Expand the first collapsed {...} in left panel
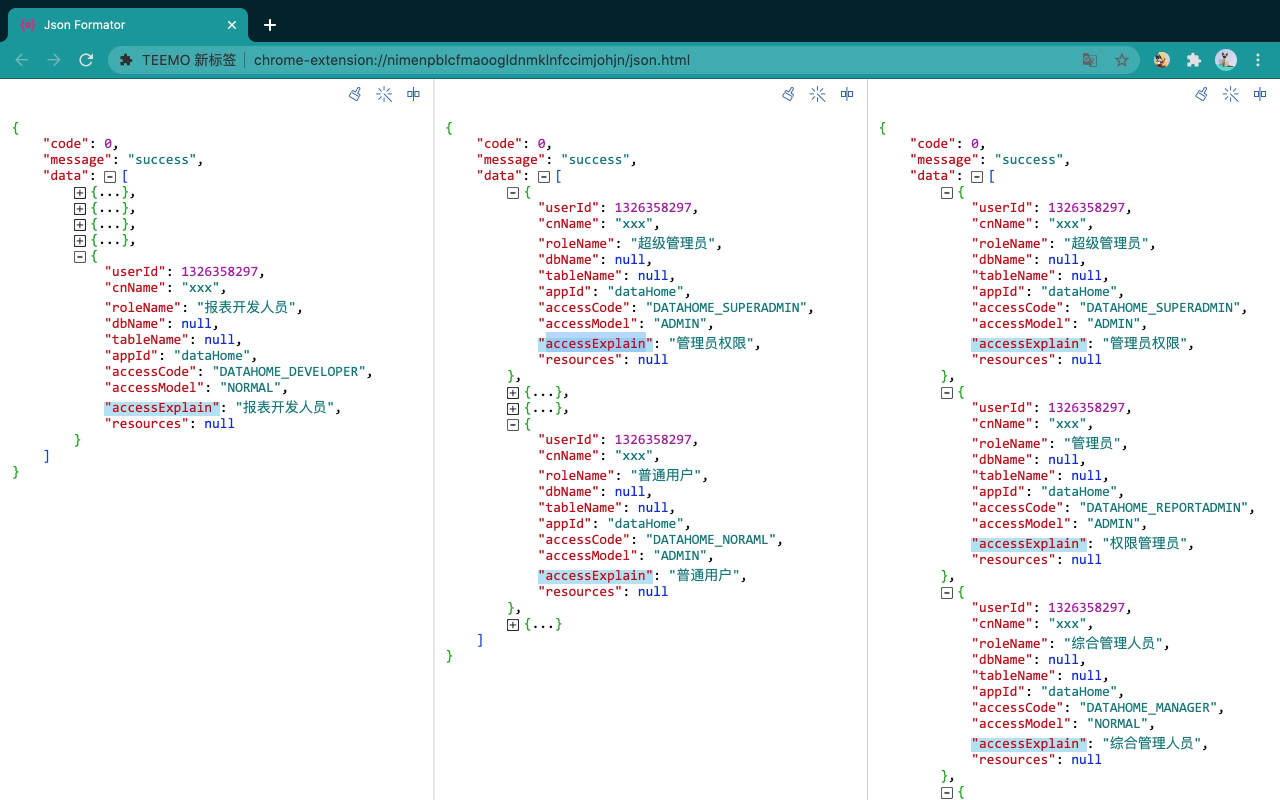This screenshot has height=800, width=1280. pos(80,192)
